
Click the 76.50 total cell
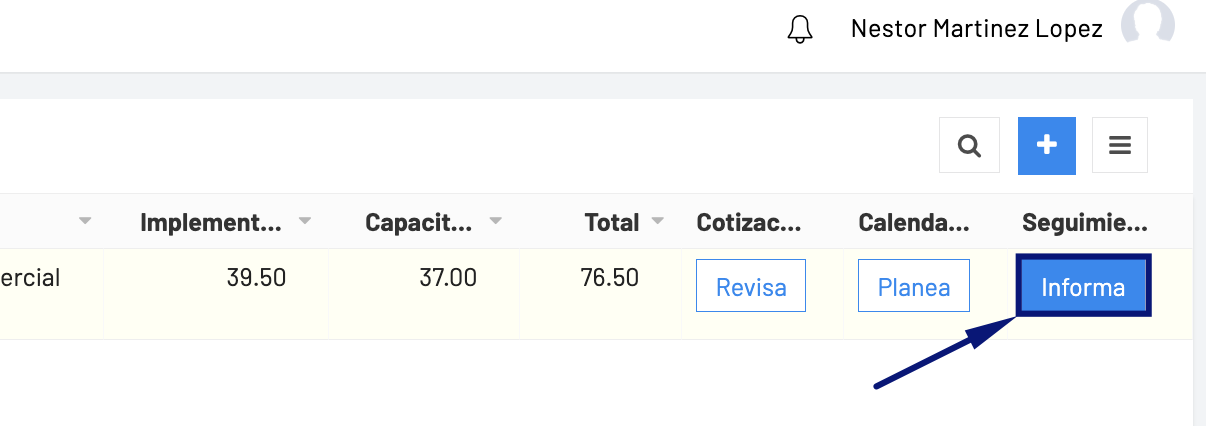(609, 278)
